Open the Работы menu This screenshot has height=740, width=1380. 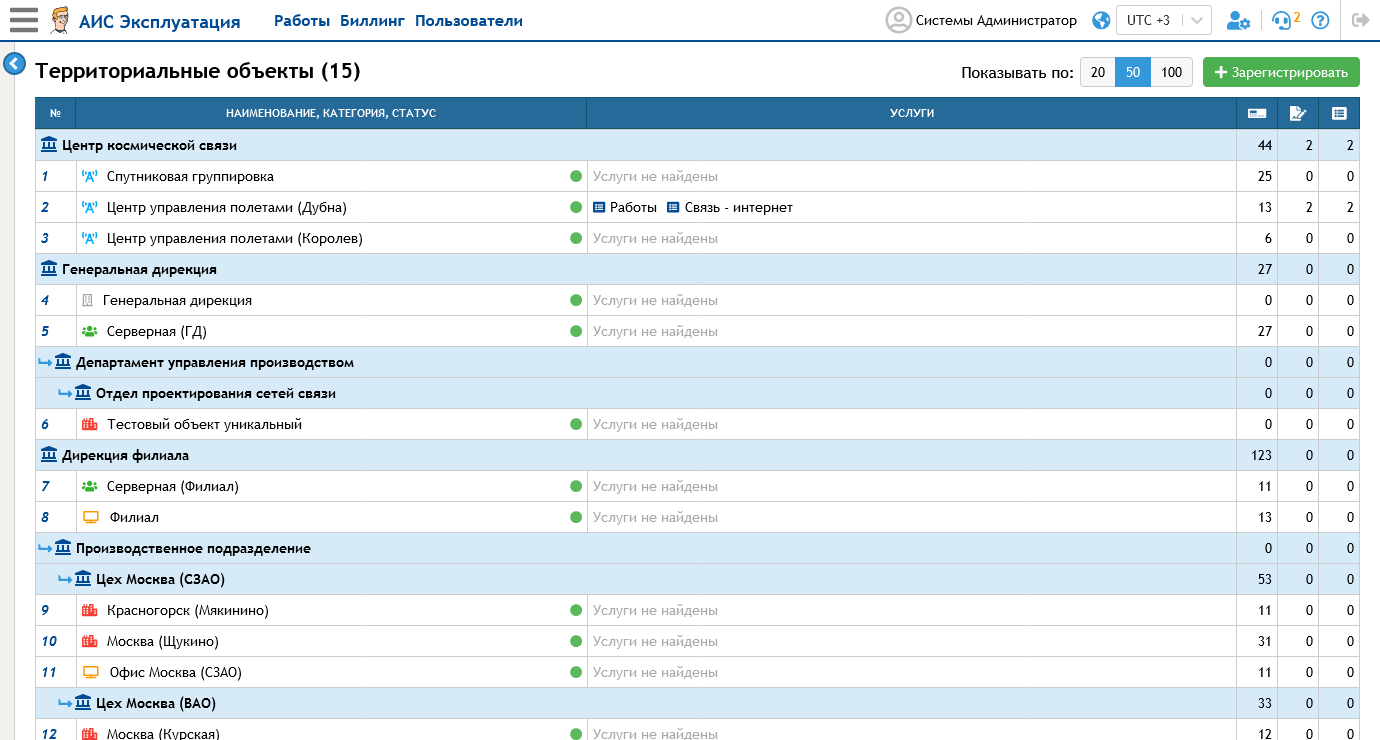click(x=302, y=21)
